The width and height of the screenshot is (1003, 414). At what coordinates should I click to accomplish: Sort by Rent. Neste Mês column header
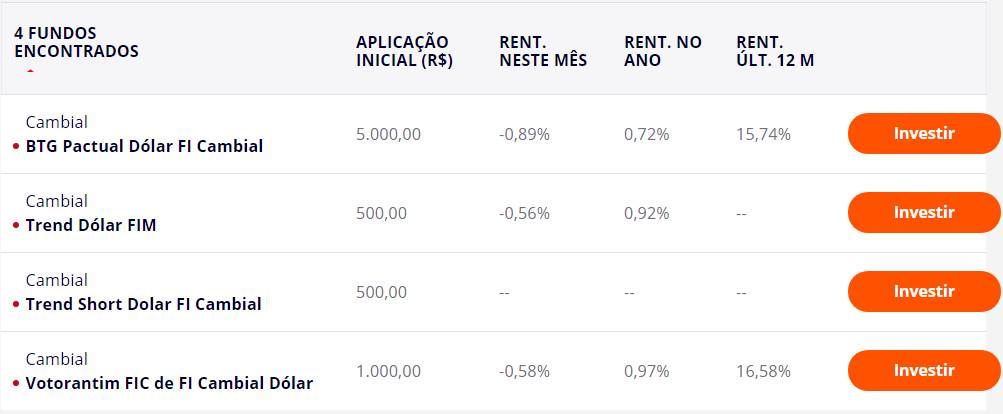click(543, 50)
